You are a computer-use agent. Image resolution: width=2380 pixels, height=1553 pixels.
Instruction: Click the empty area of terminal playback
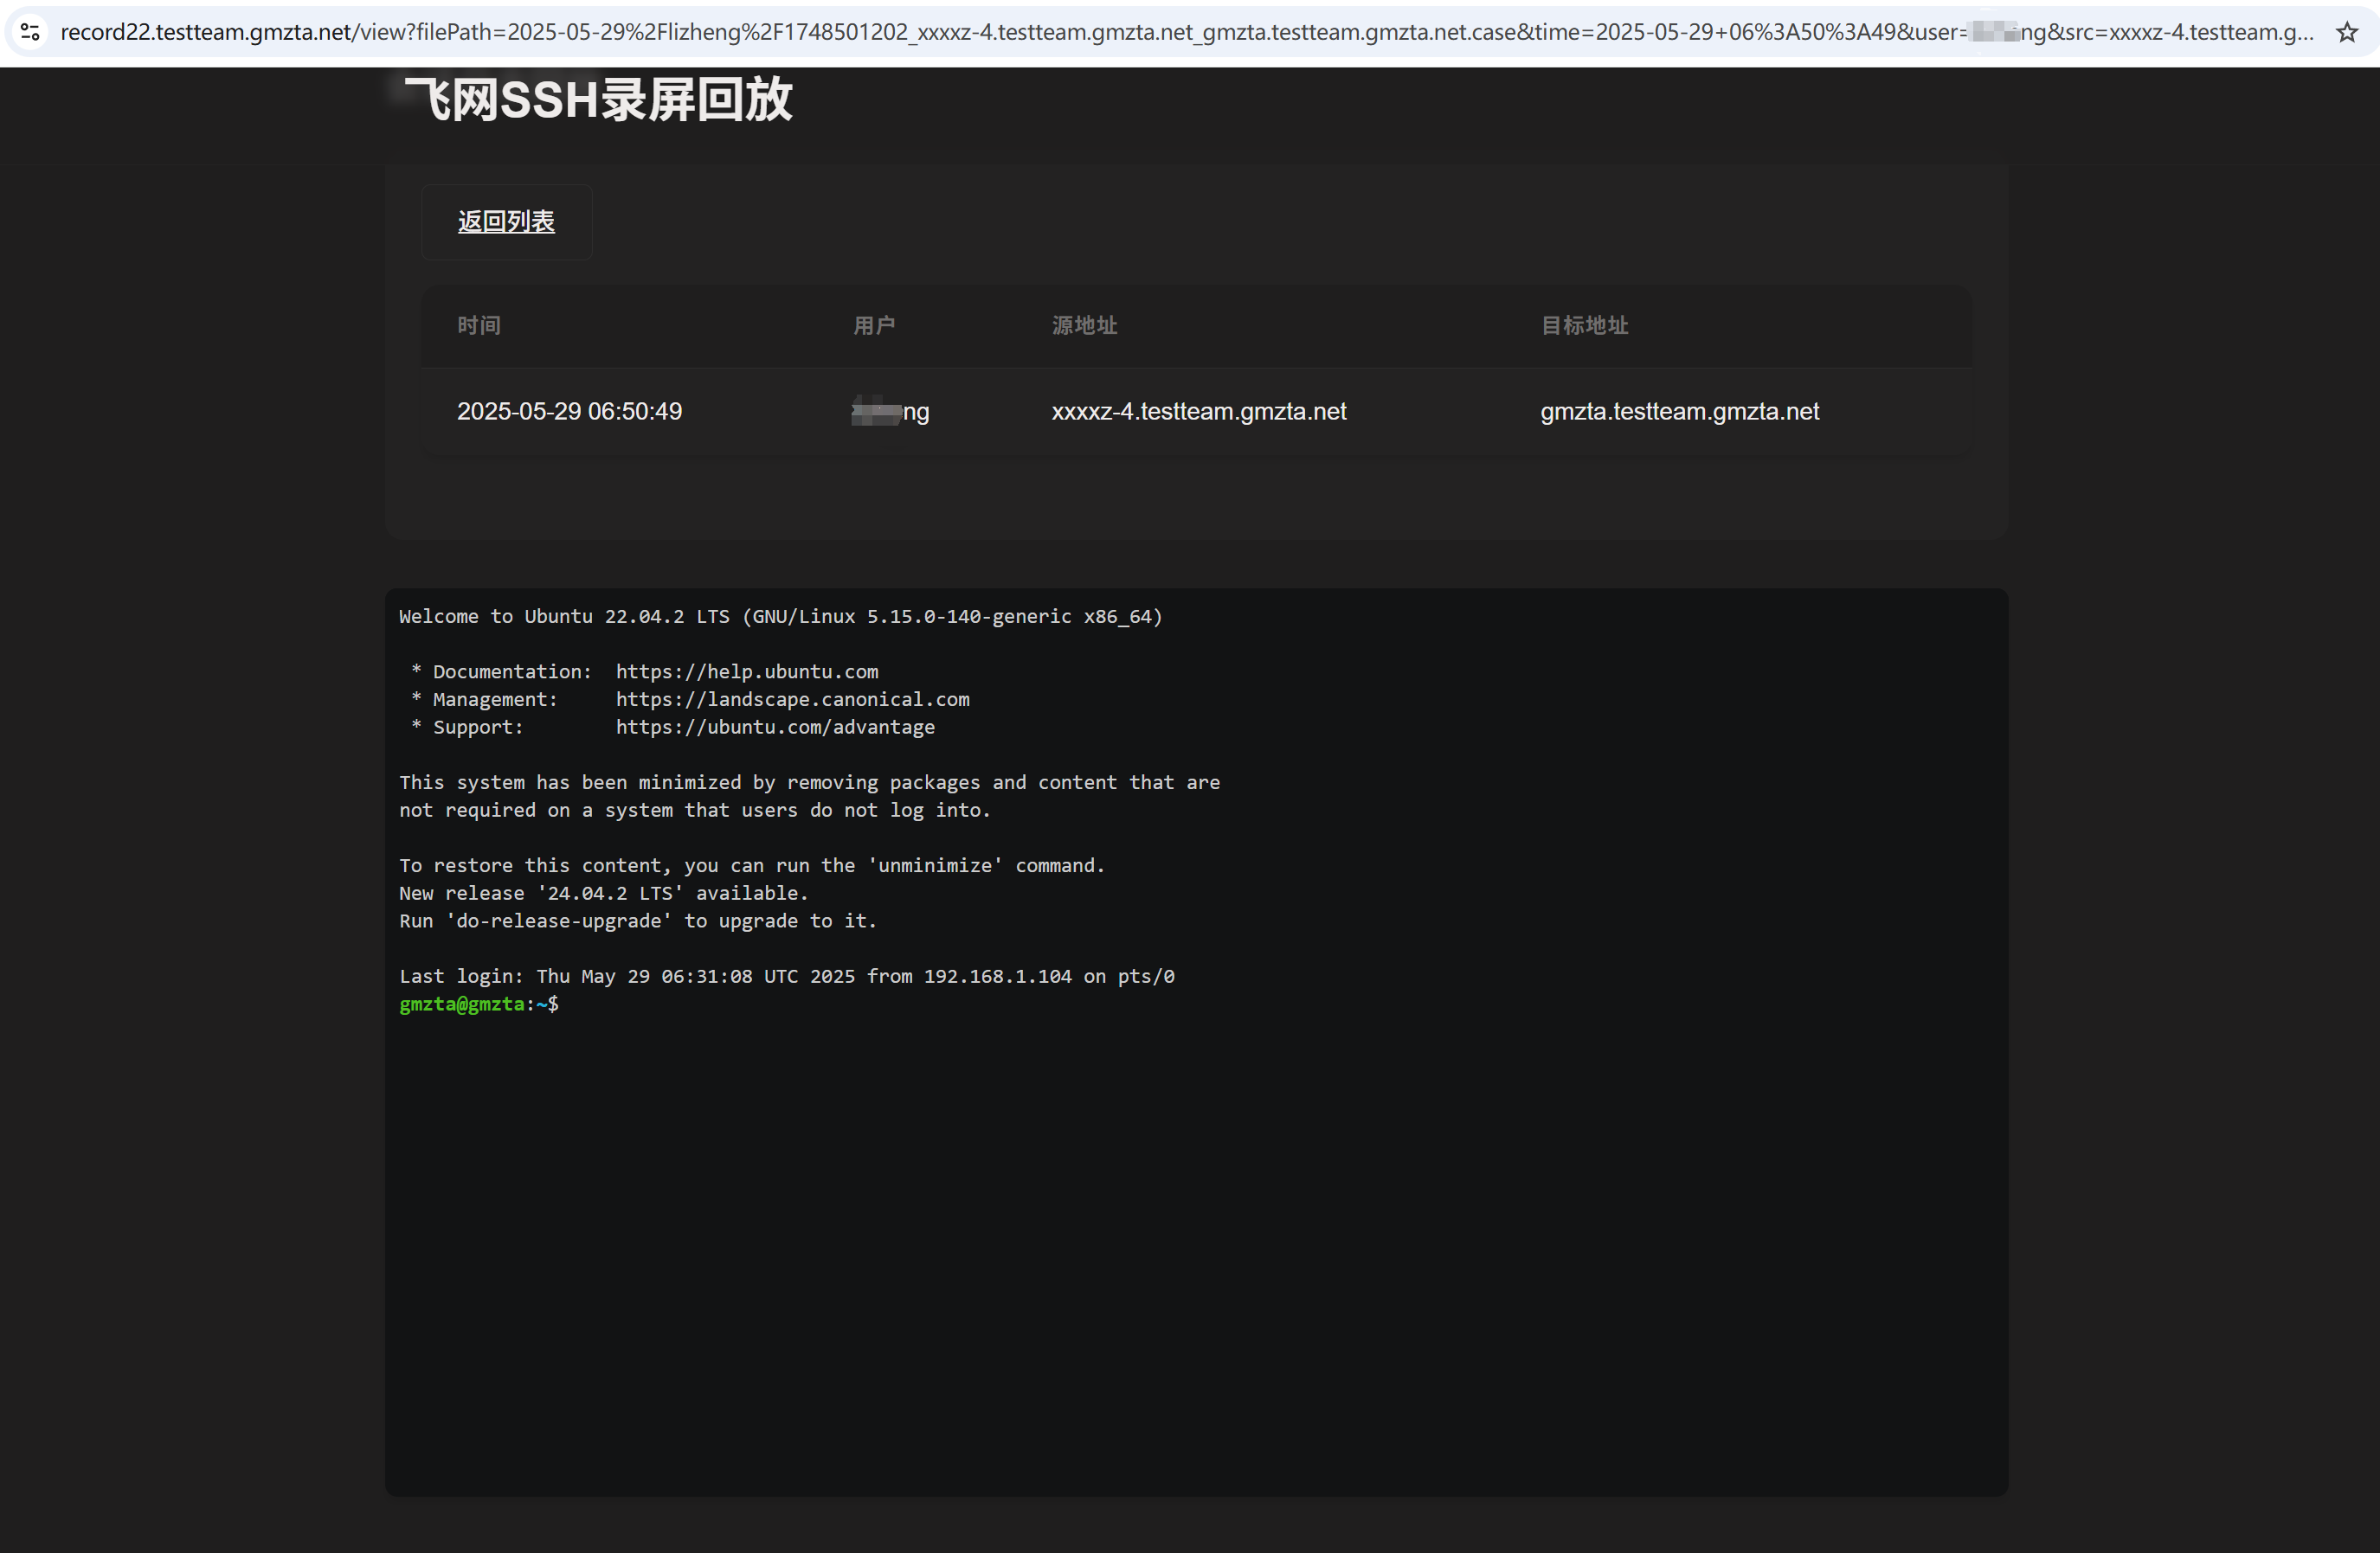[1196, 1250]
